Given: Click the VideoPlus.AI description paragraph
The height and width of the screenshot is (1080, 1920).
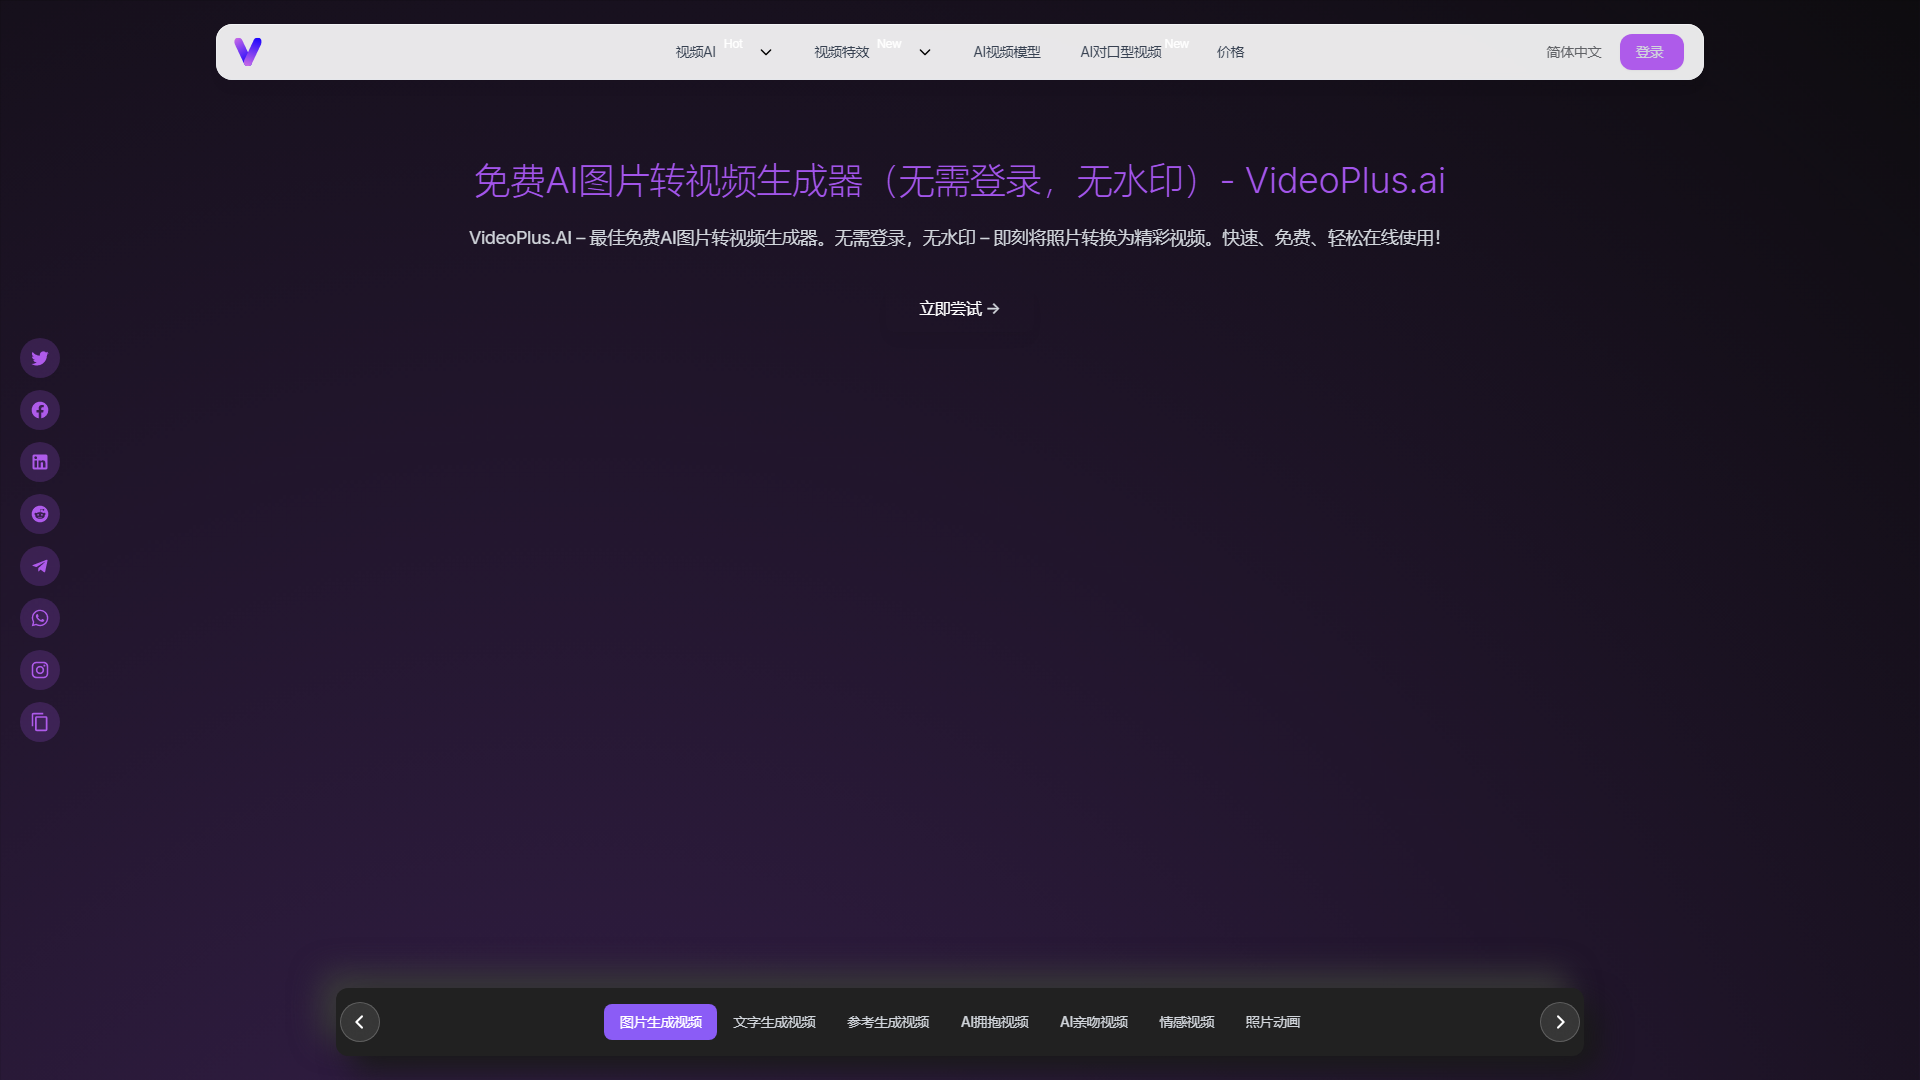Looking at the screenshot, I should click(x=955, y=238).
